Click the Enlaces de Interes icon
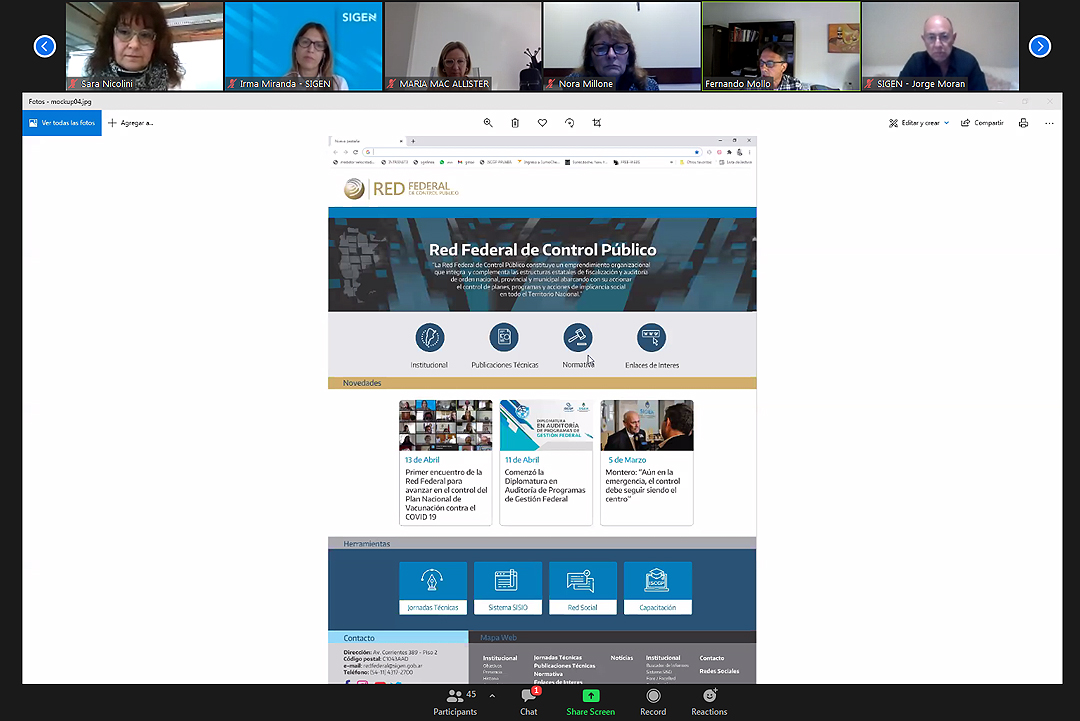 (652, 337)
